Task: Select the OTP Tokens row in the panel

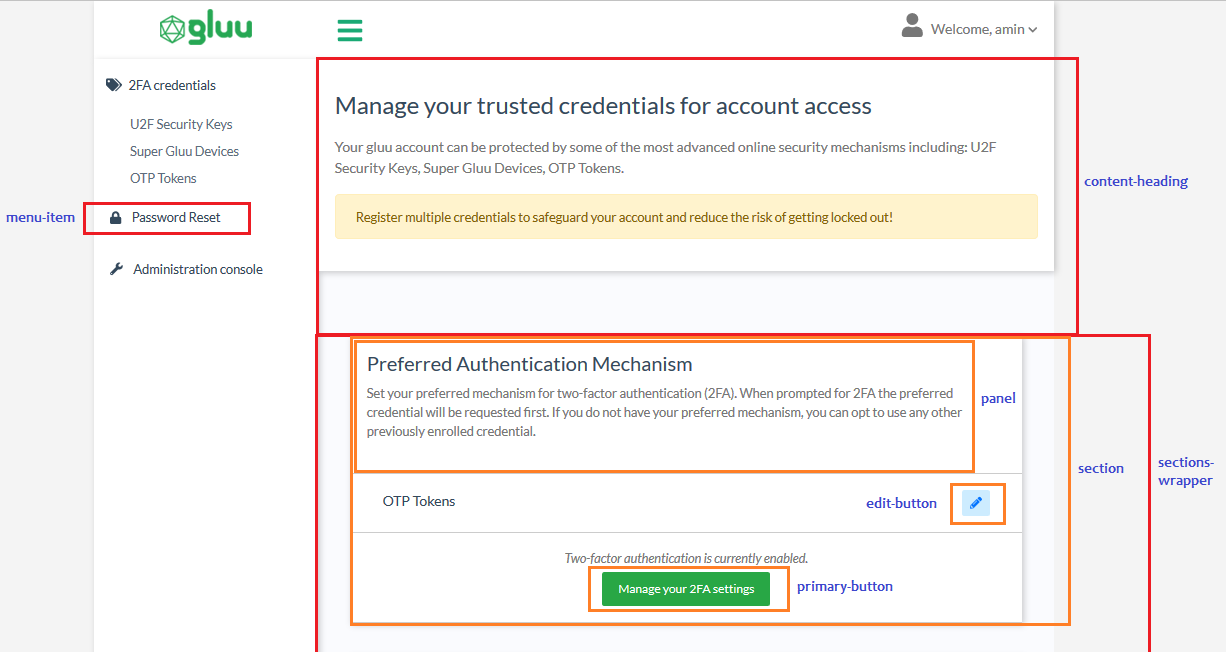Action: tap(419, 501)
